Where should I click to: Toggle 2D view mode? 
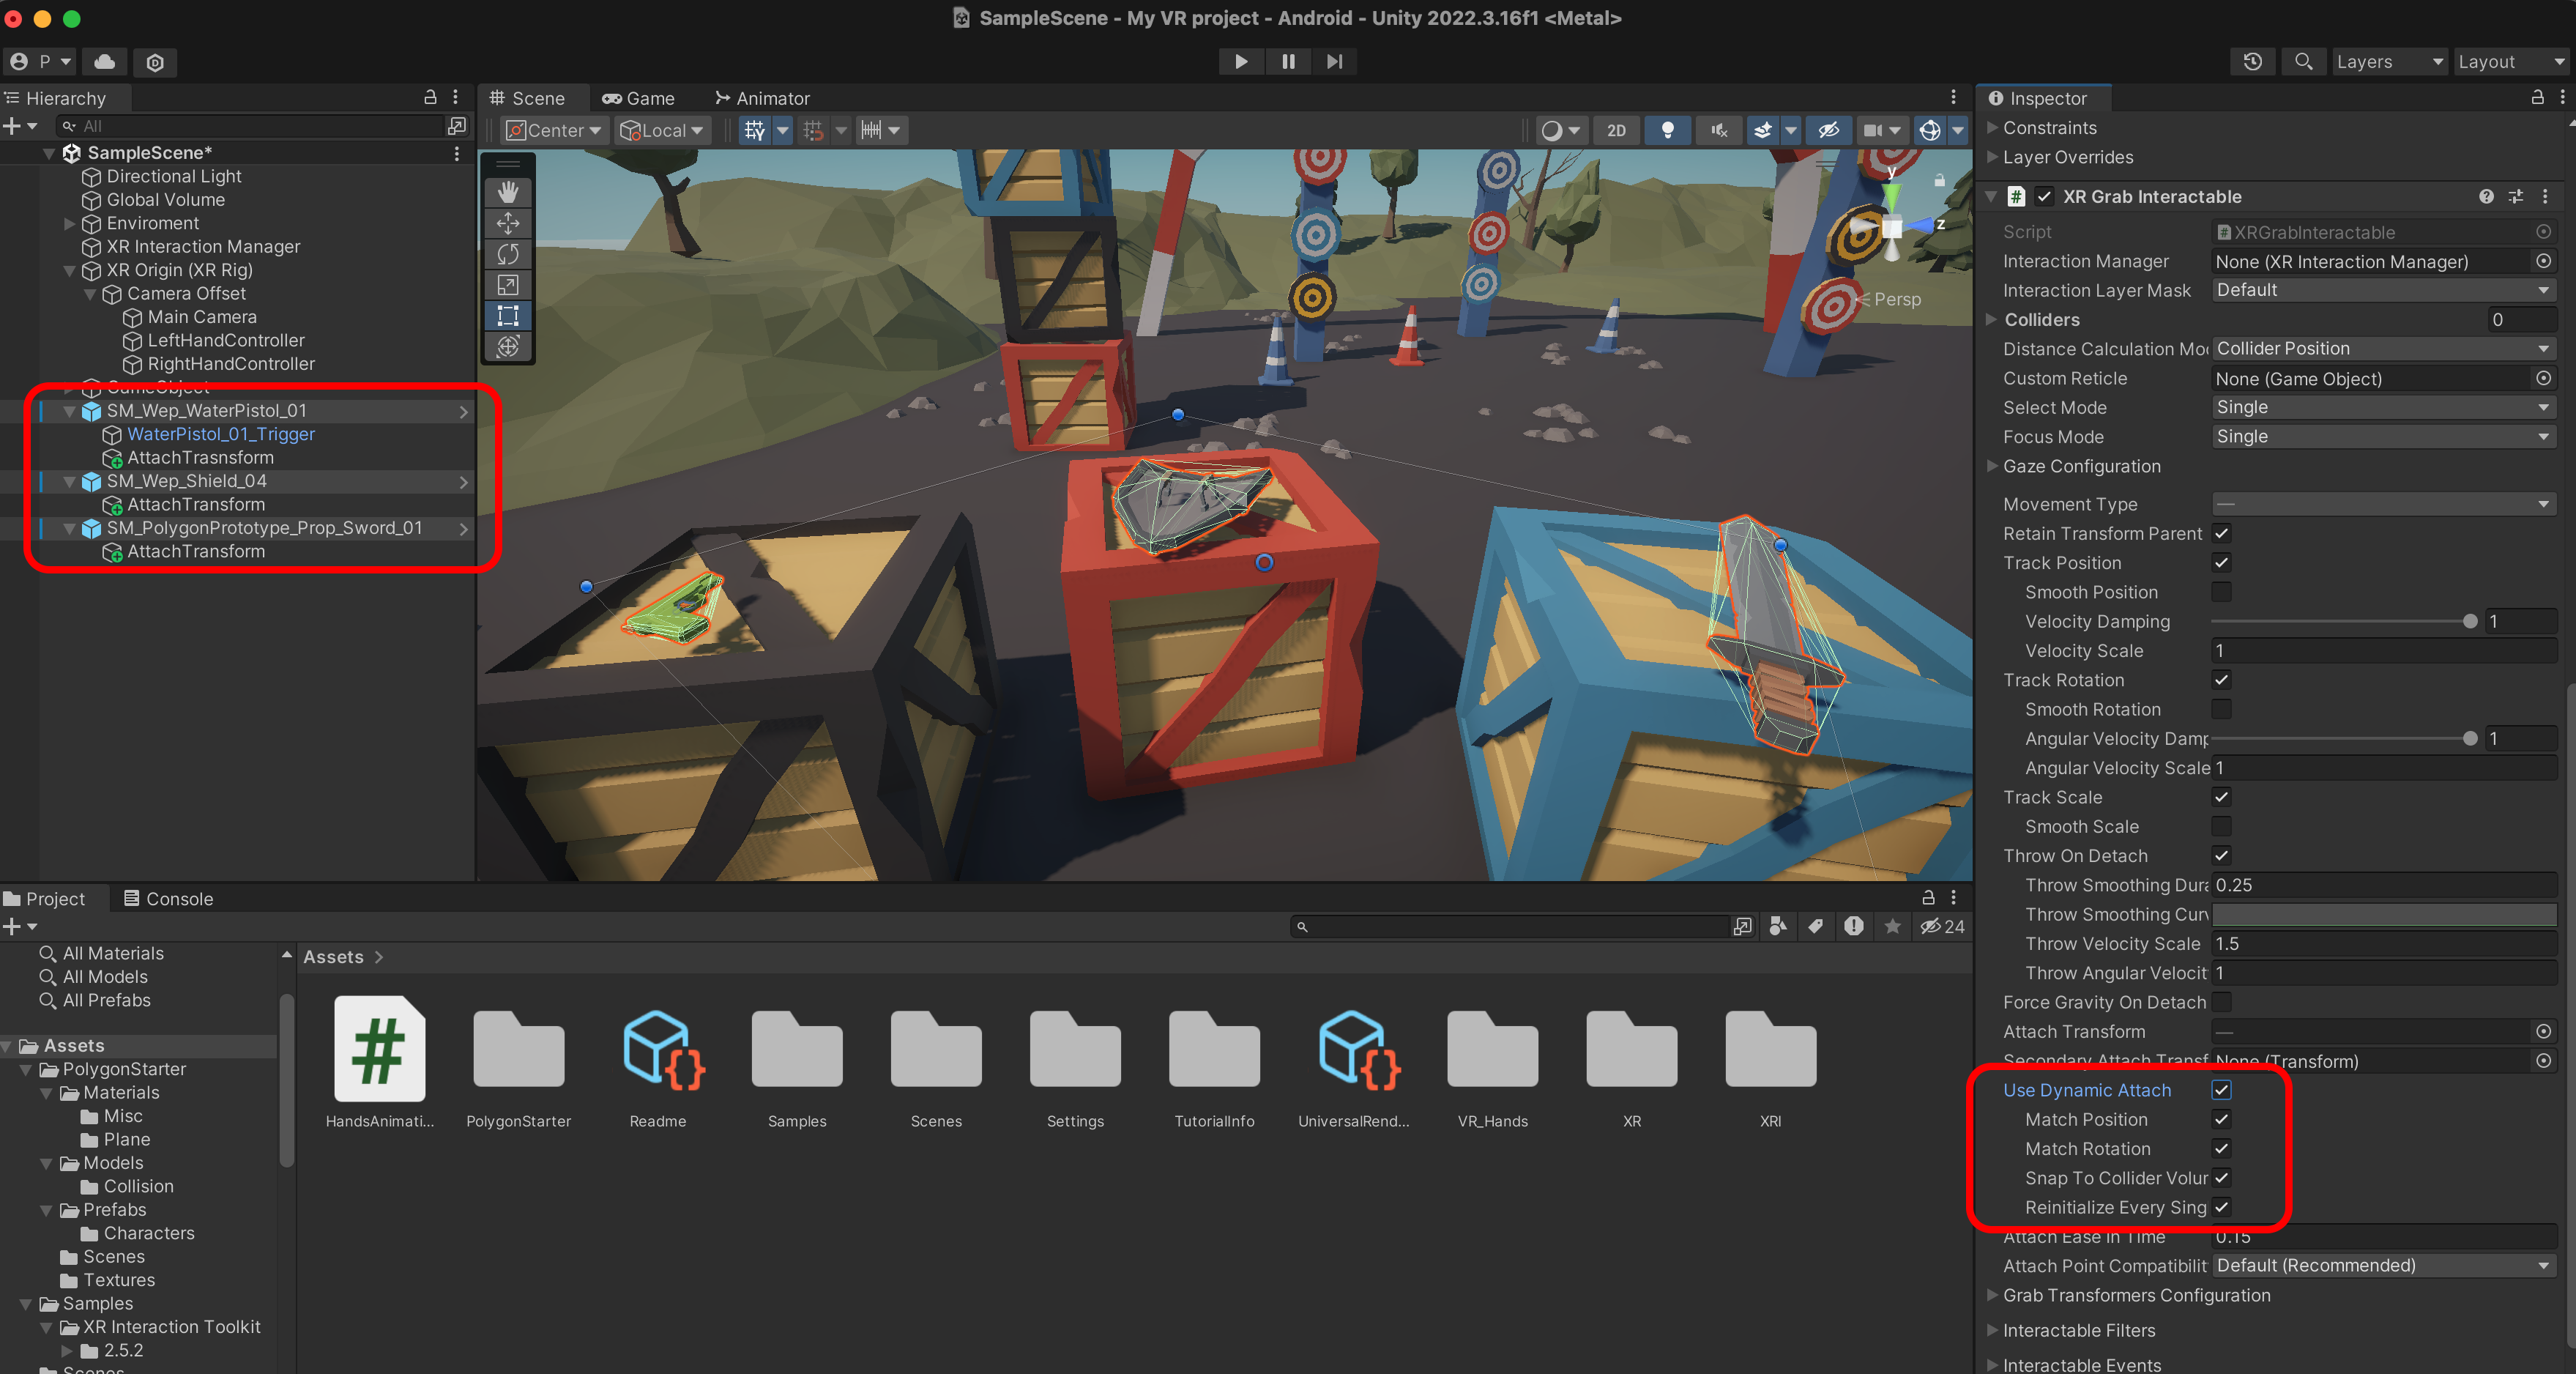(1616, 130)
